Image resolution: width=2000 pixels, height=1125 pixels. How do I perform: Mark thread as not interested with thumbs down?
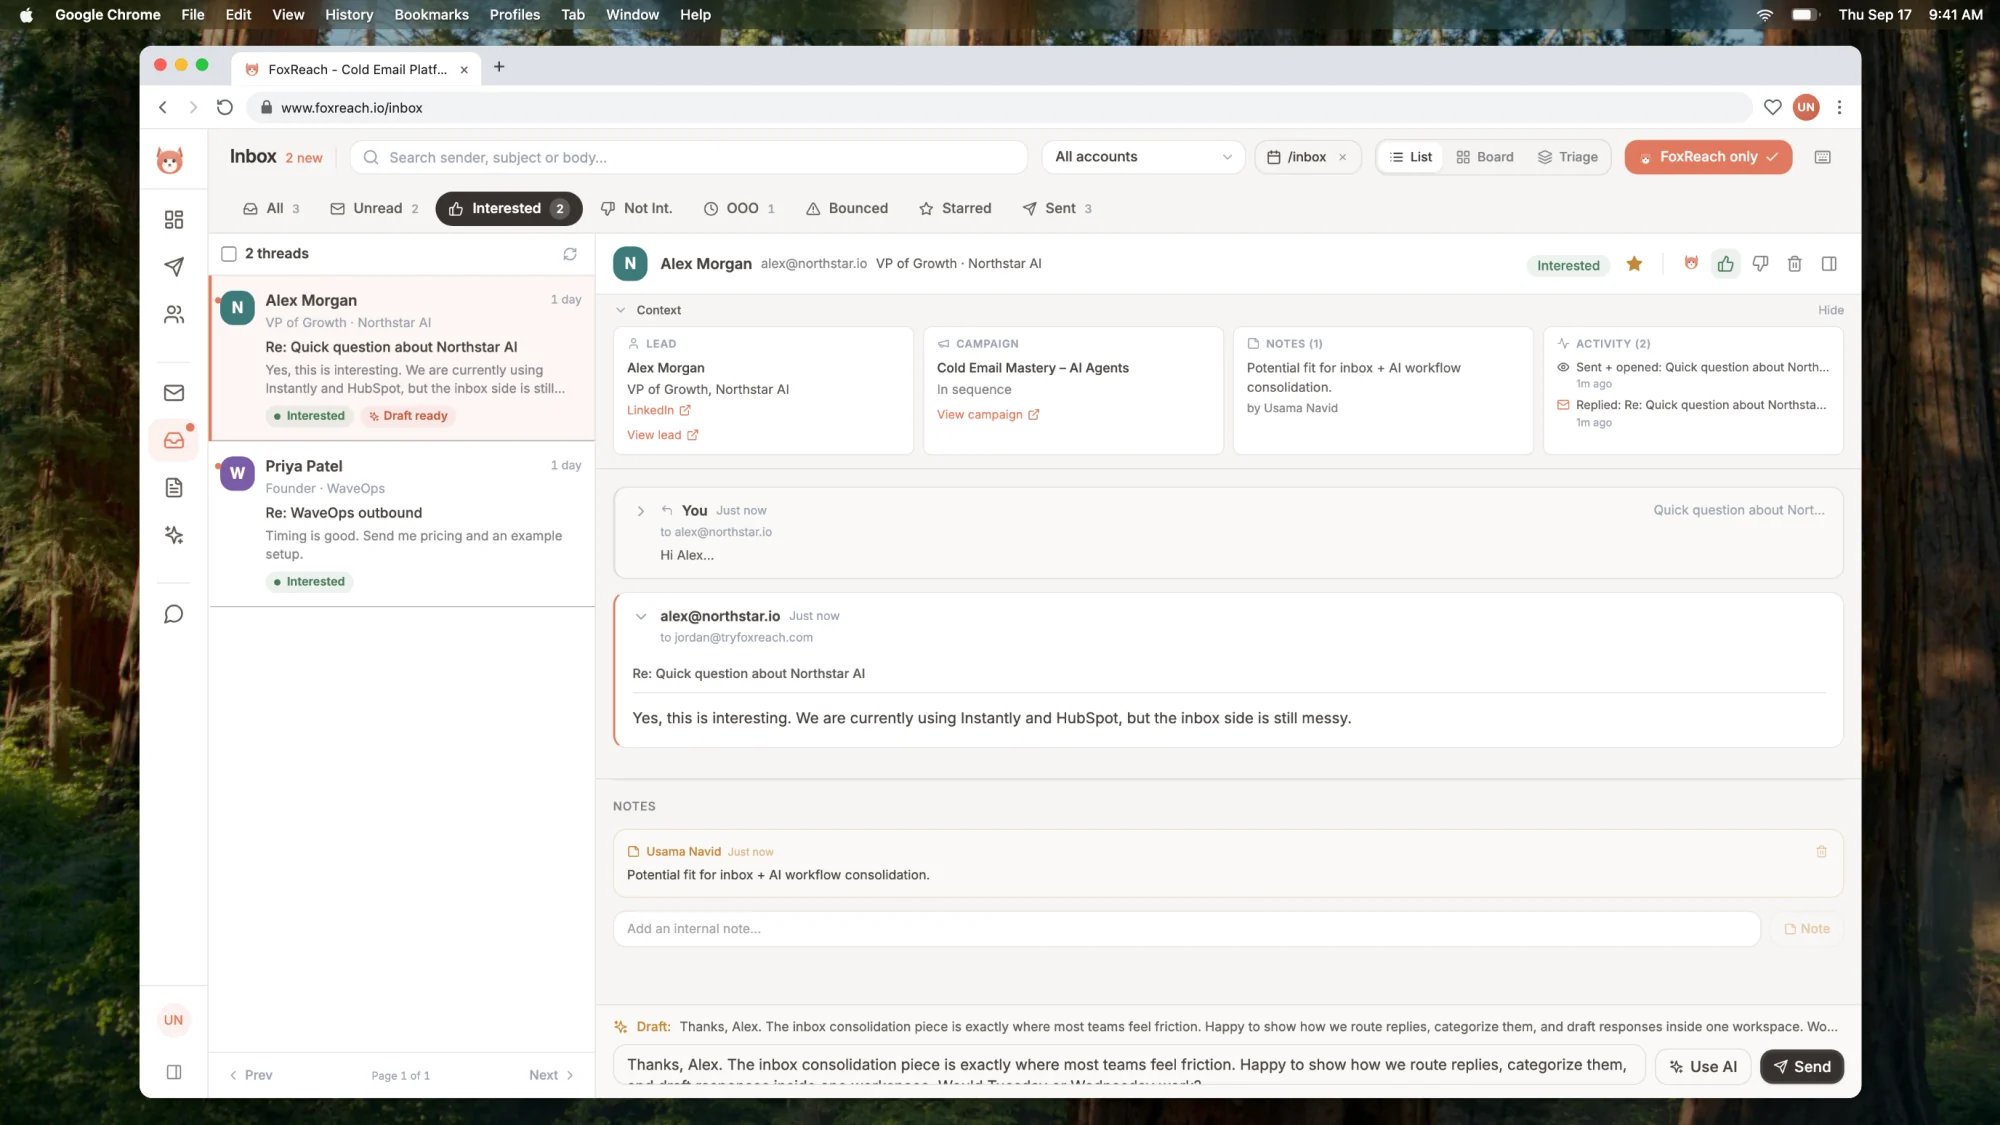[1761, 264]
